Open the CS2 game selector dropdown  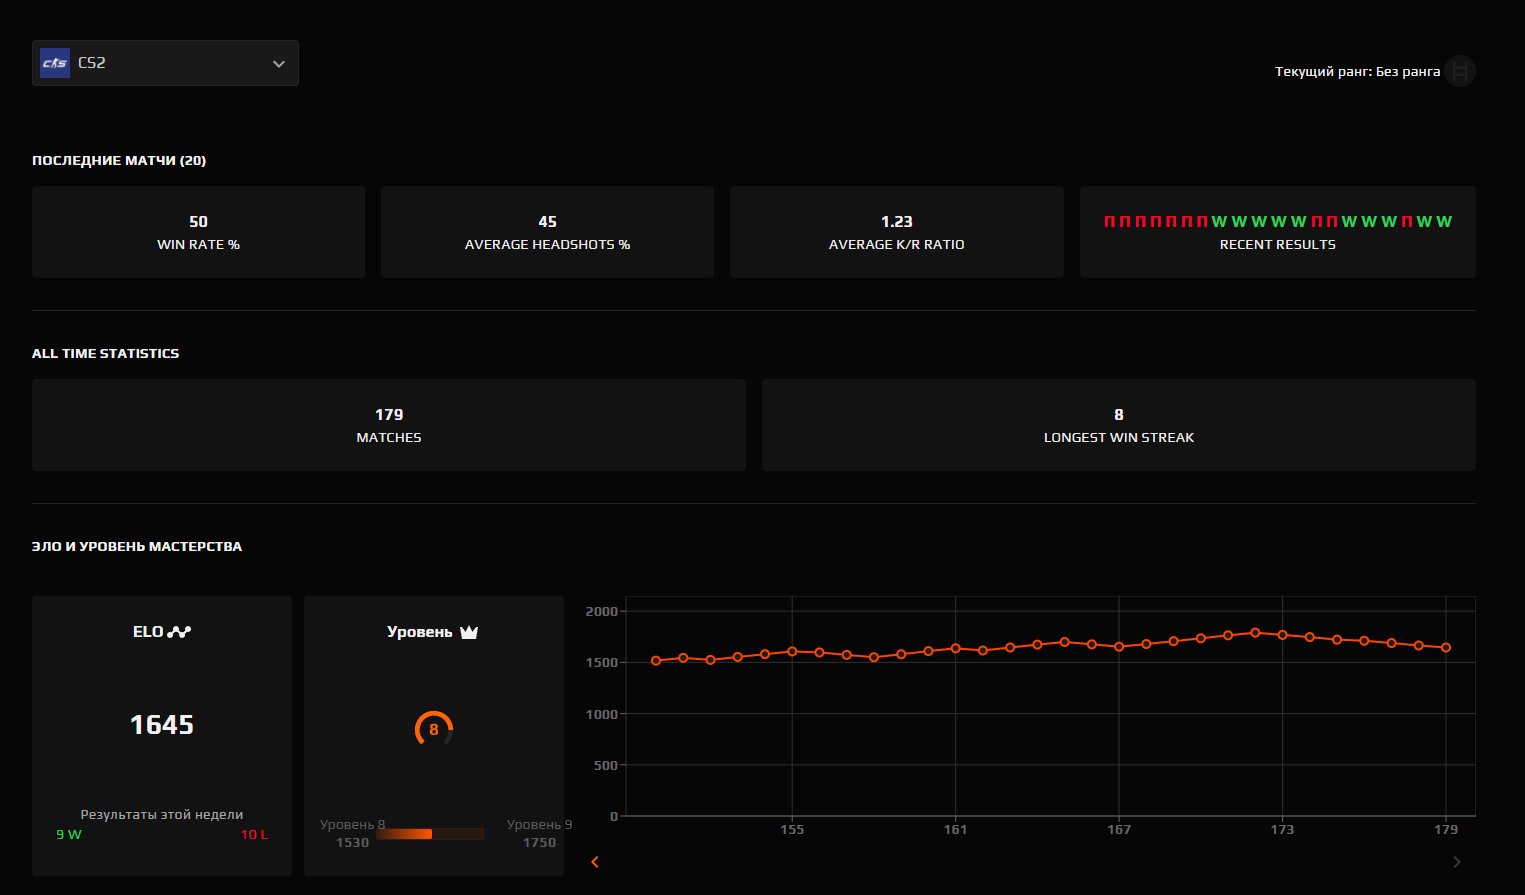pos(165,63)
